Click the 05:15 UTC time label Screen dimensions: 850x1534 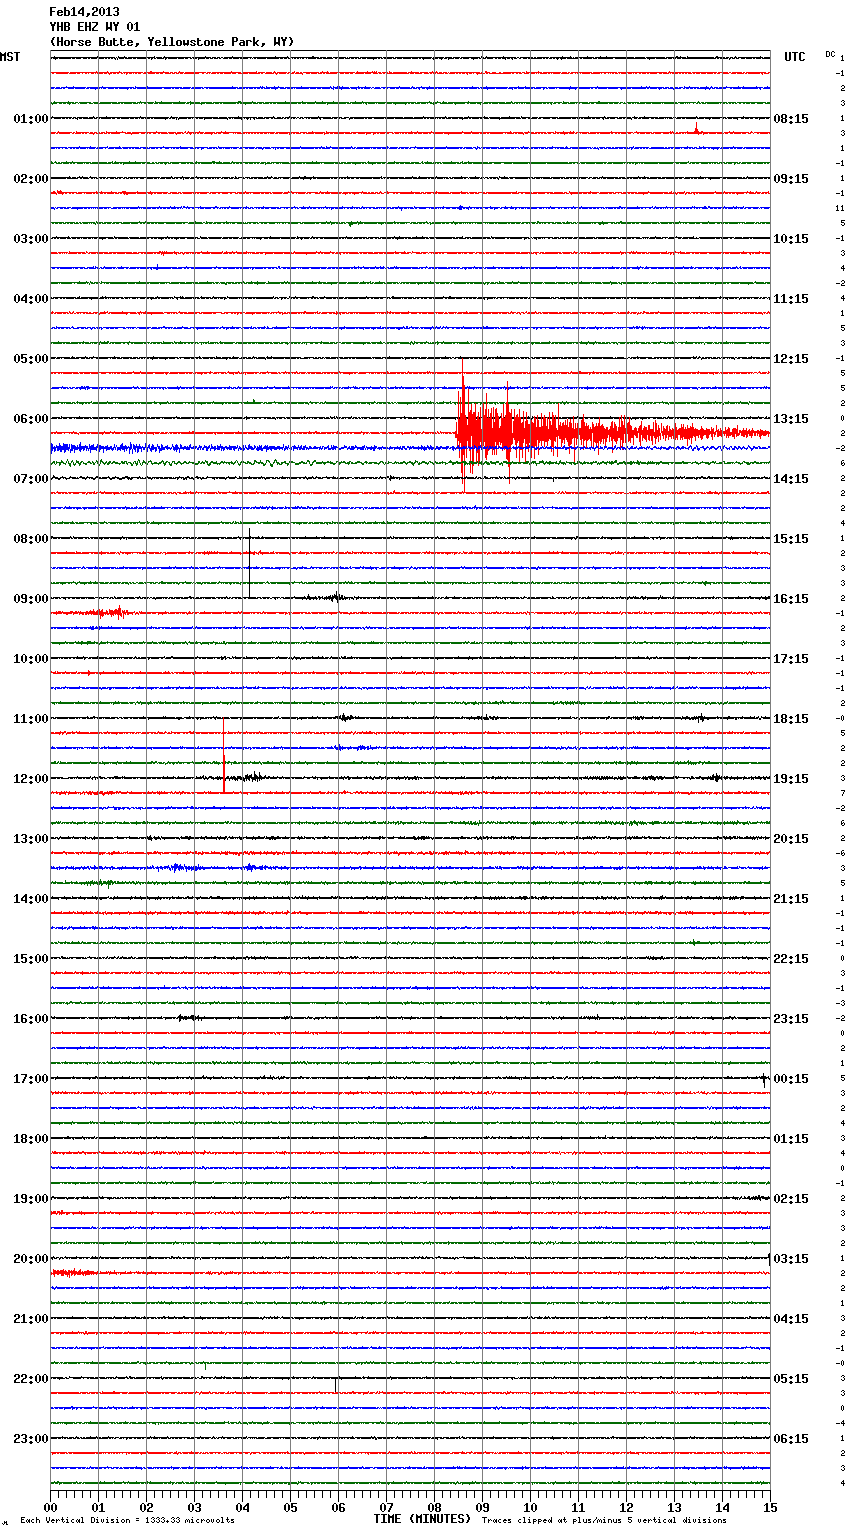(x=791, y=1379)
